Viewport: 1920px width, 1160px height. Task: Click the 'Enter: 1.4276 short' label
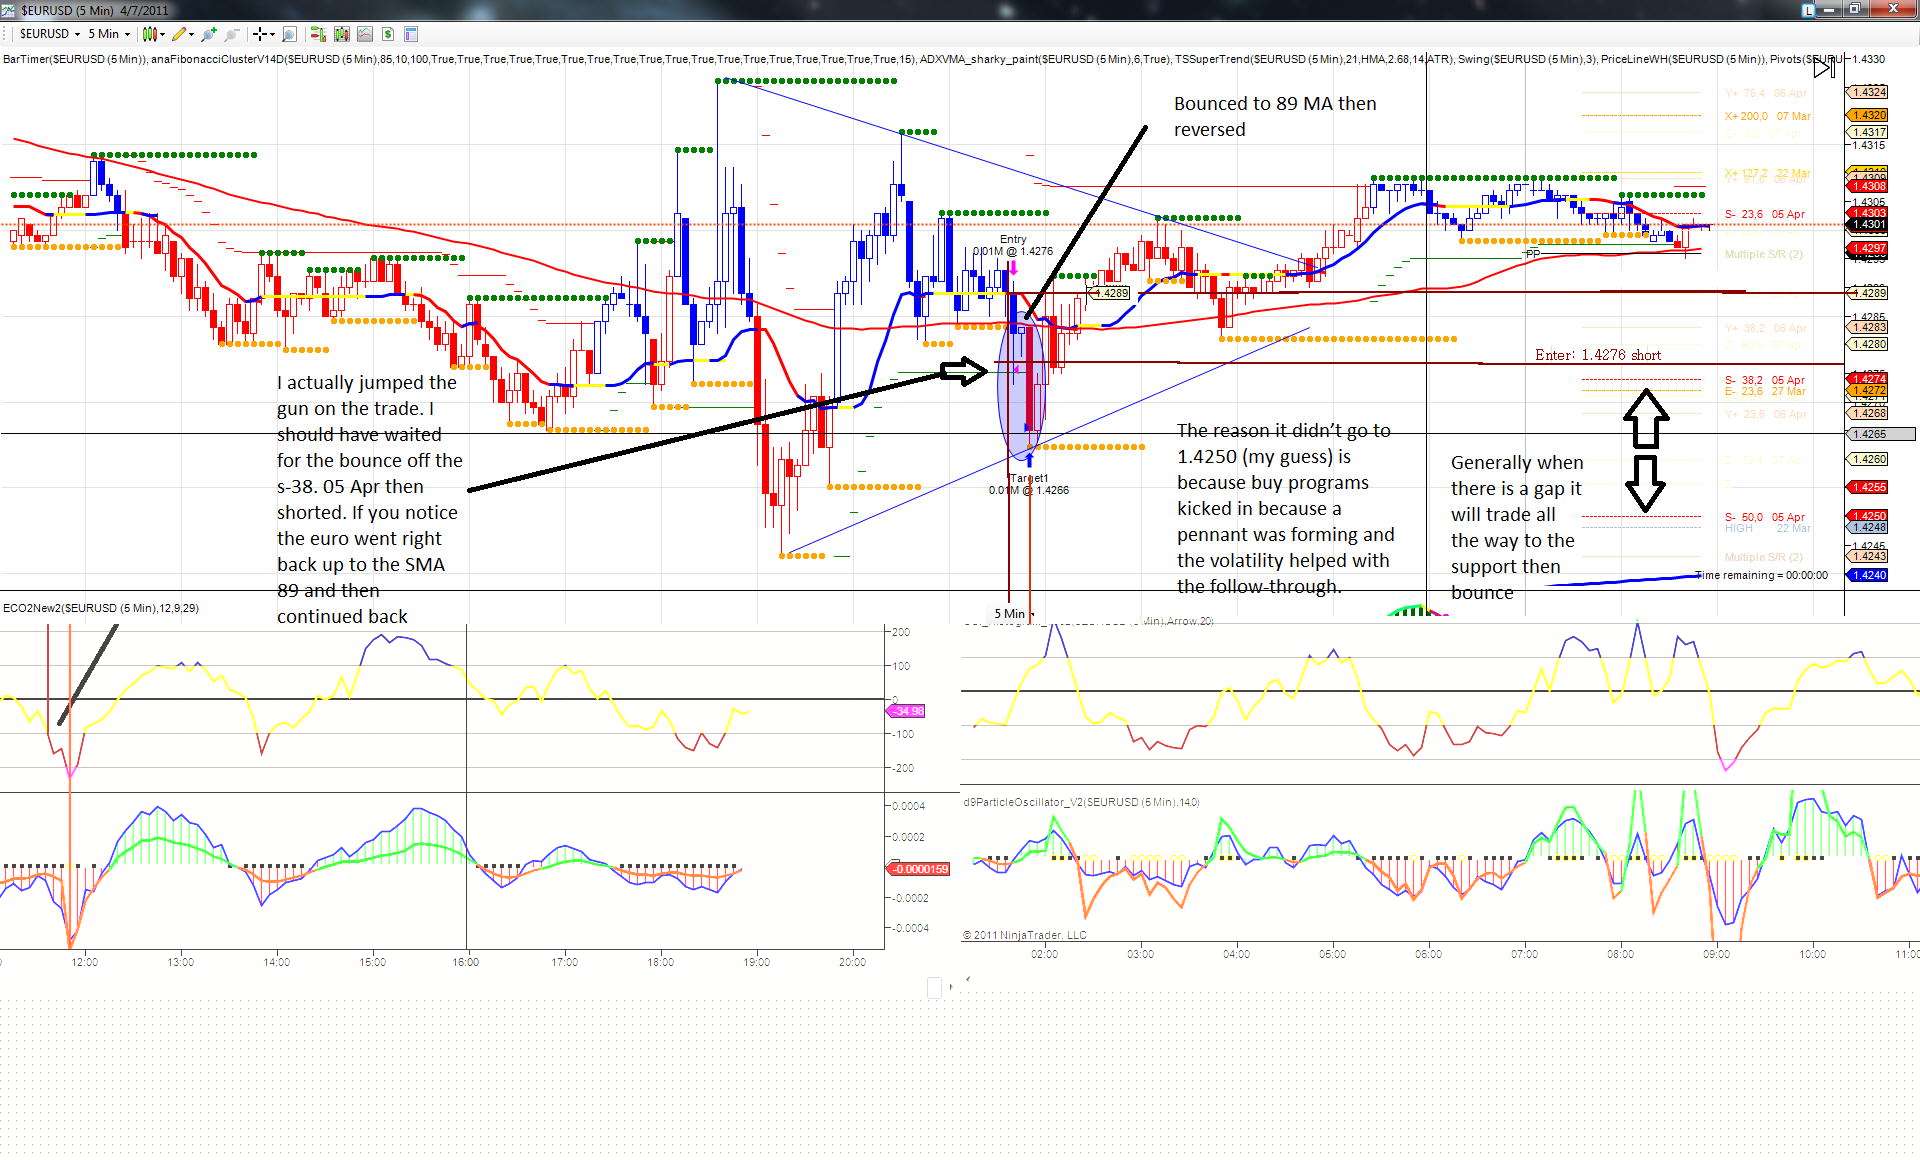(x=1598, y=355)
